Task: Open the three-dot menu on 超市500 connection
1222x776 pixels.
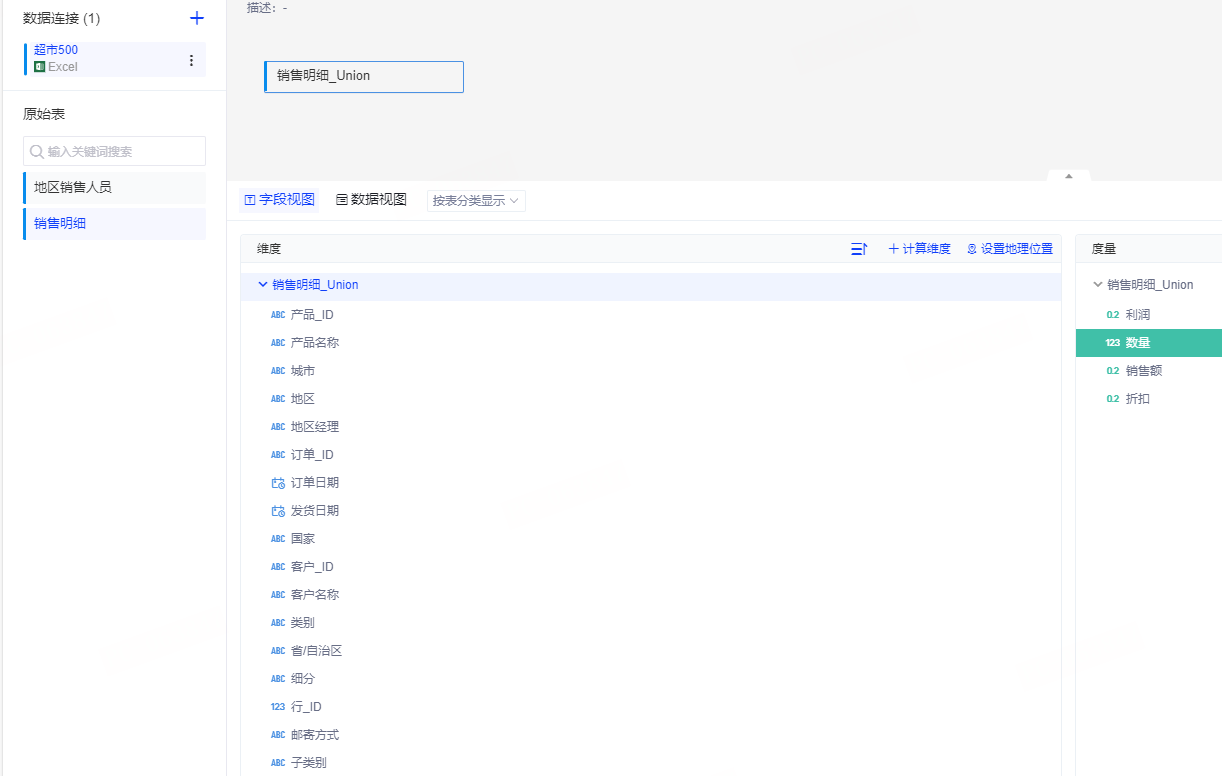Action: coord(191,61)
